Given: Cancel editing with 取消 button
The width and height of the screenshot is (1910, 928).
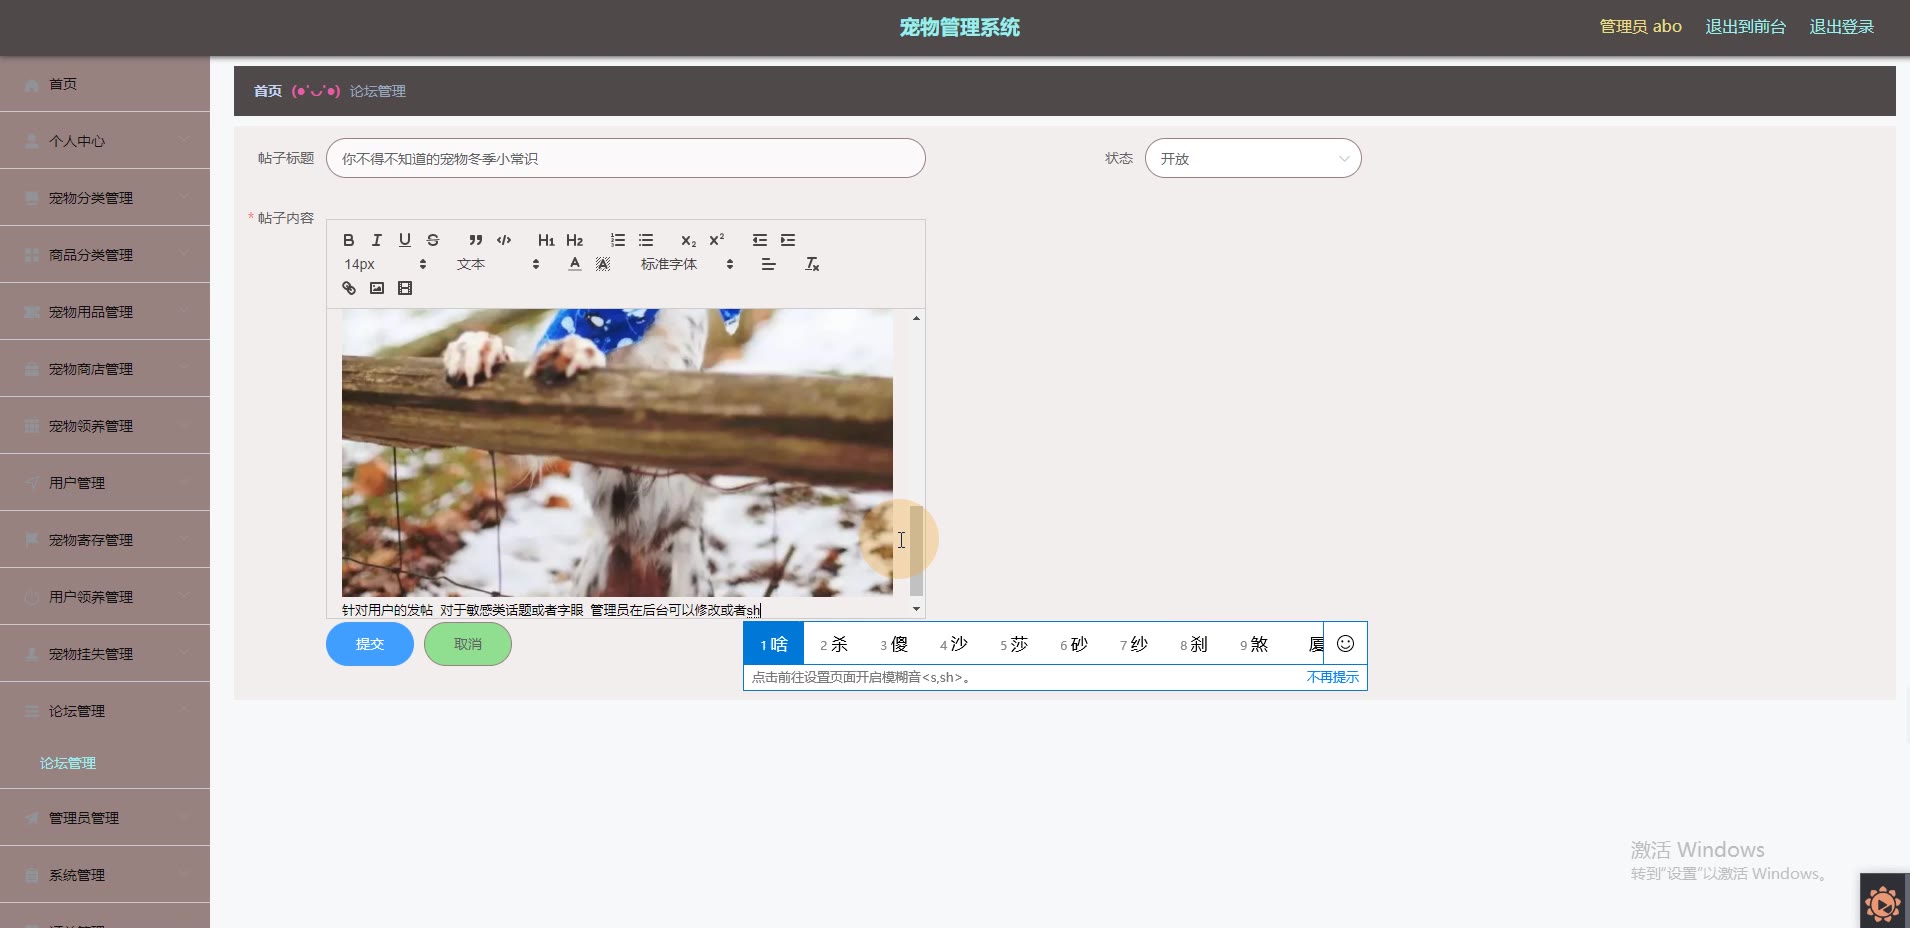Looking at the screenshot, I should point(468,644).
